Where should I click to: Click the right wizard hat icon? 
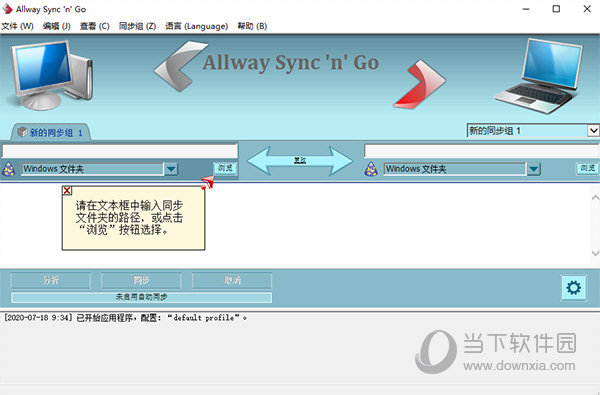[371, 169]
